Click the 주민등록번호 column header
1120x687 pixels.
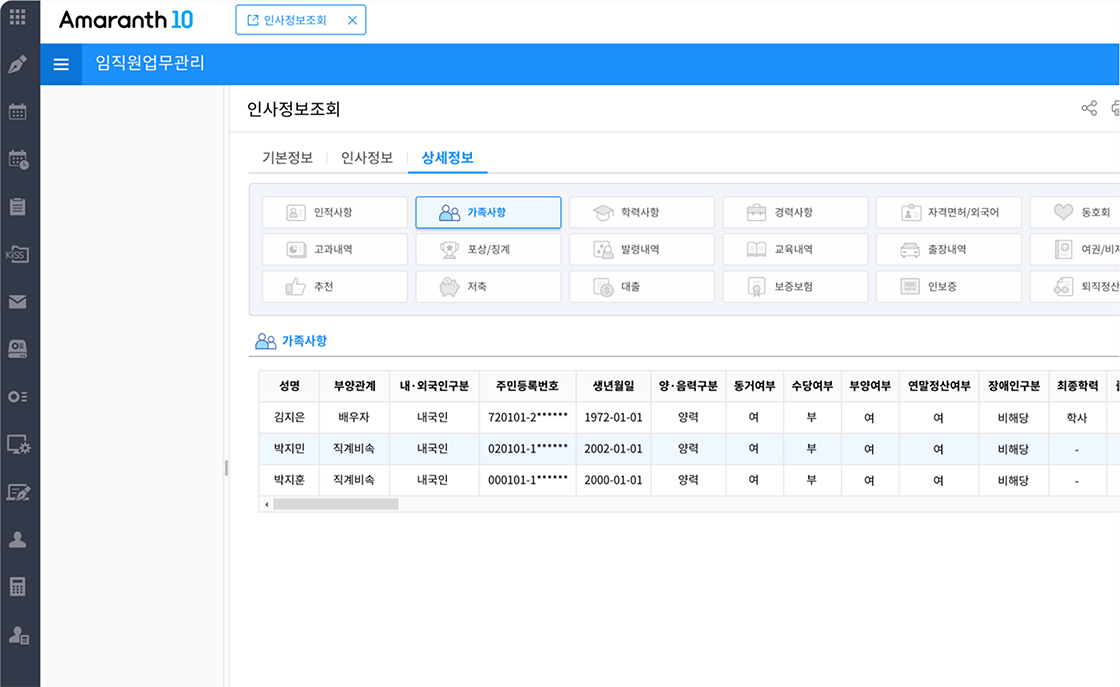click(x=528, y=386)
